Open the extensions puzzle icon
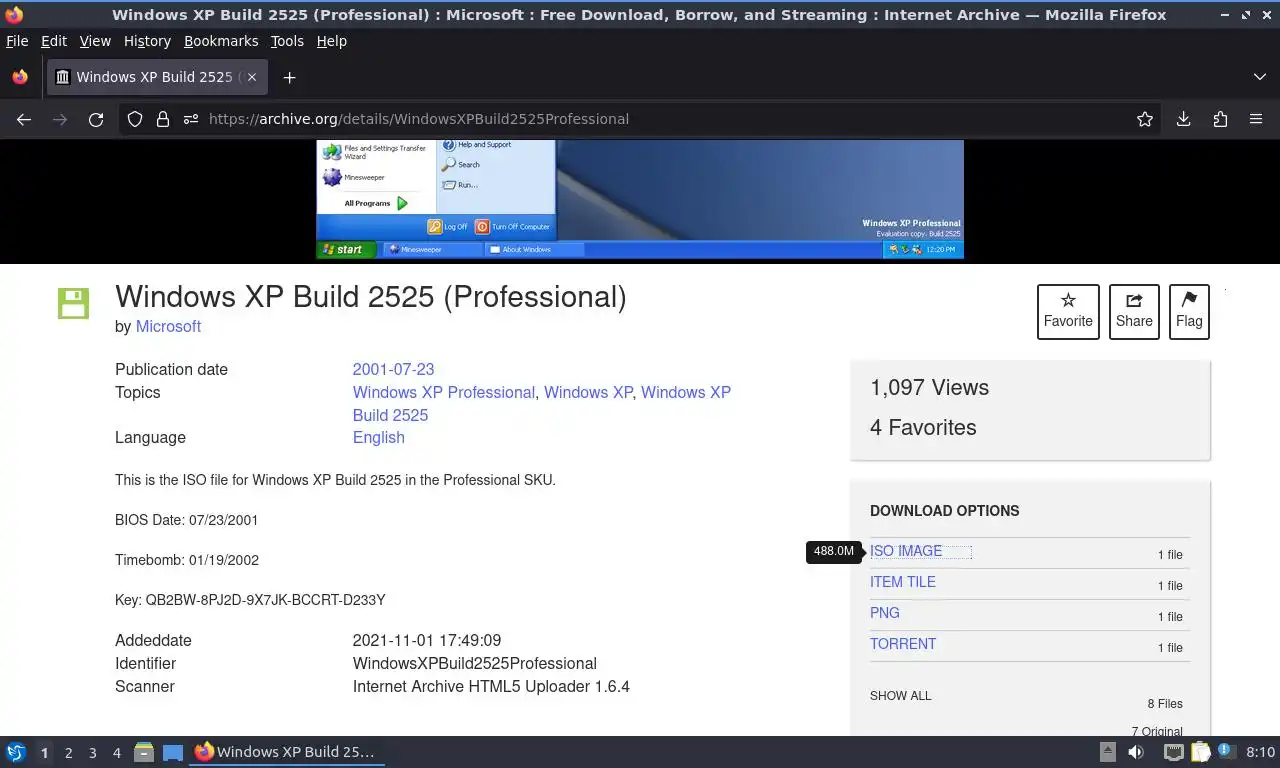 (x=1220, y=119)
